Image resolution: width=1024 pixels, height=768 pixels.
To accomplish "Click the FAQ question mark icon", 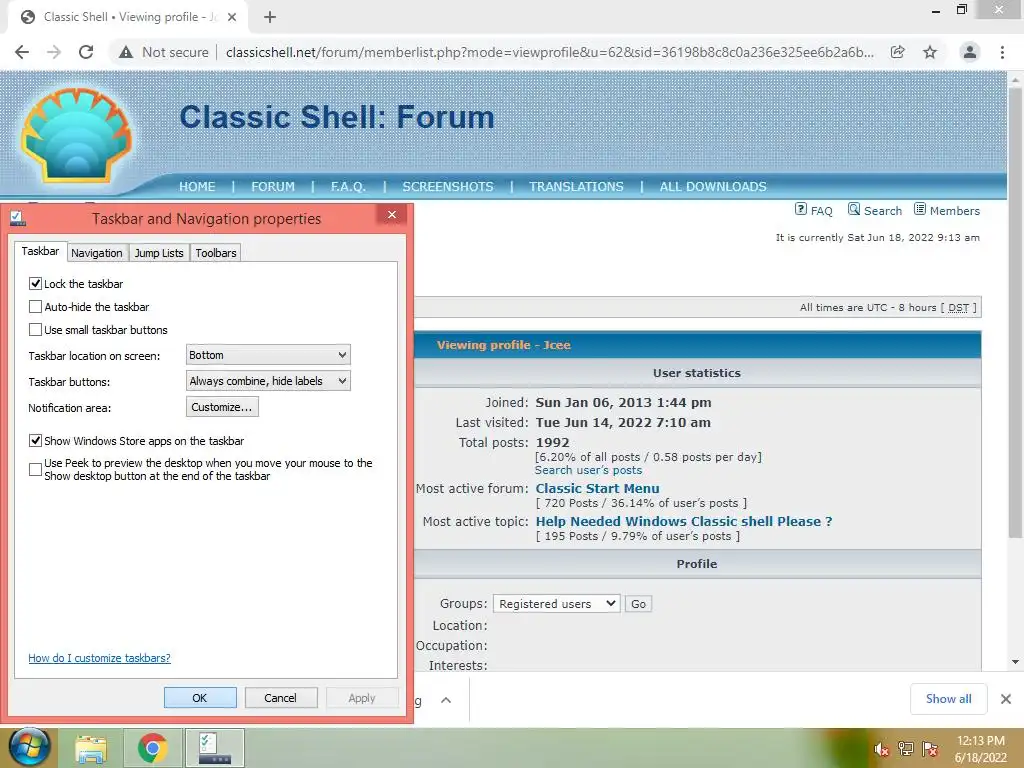I will tap(801, 209).
